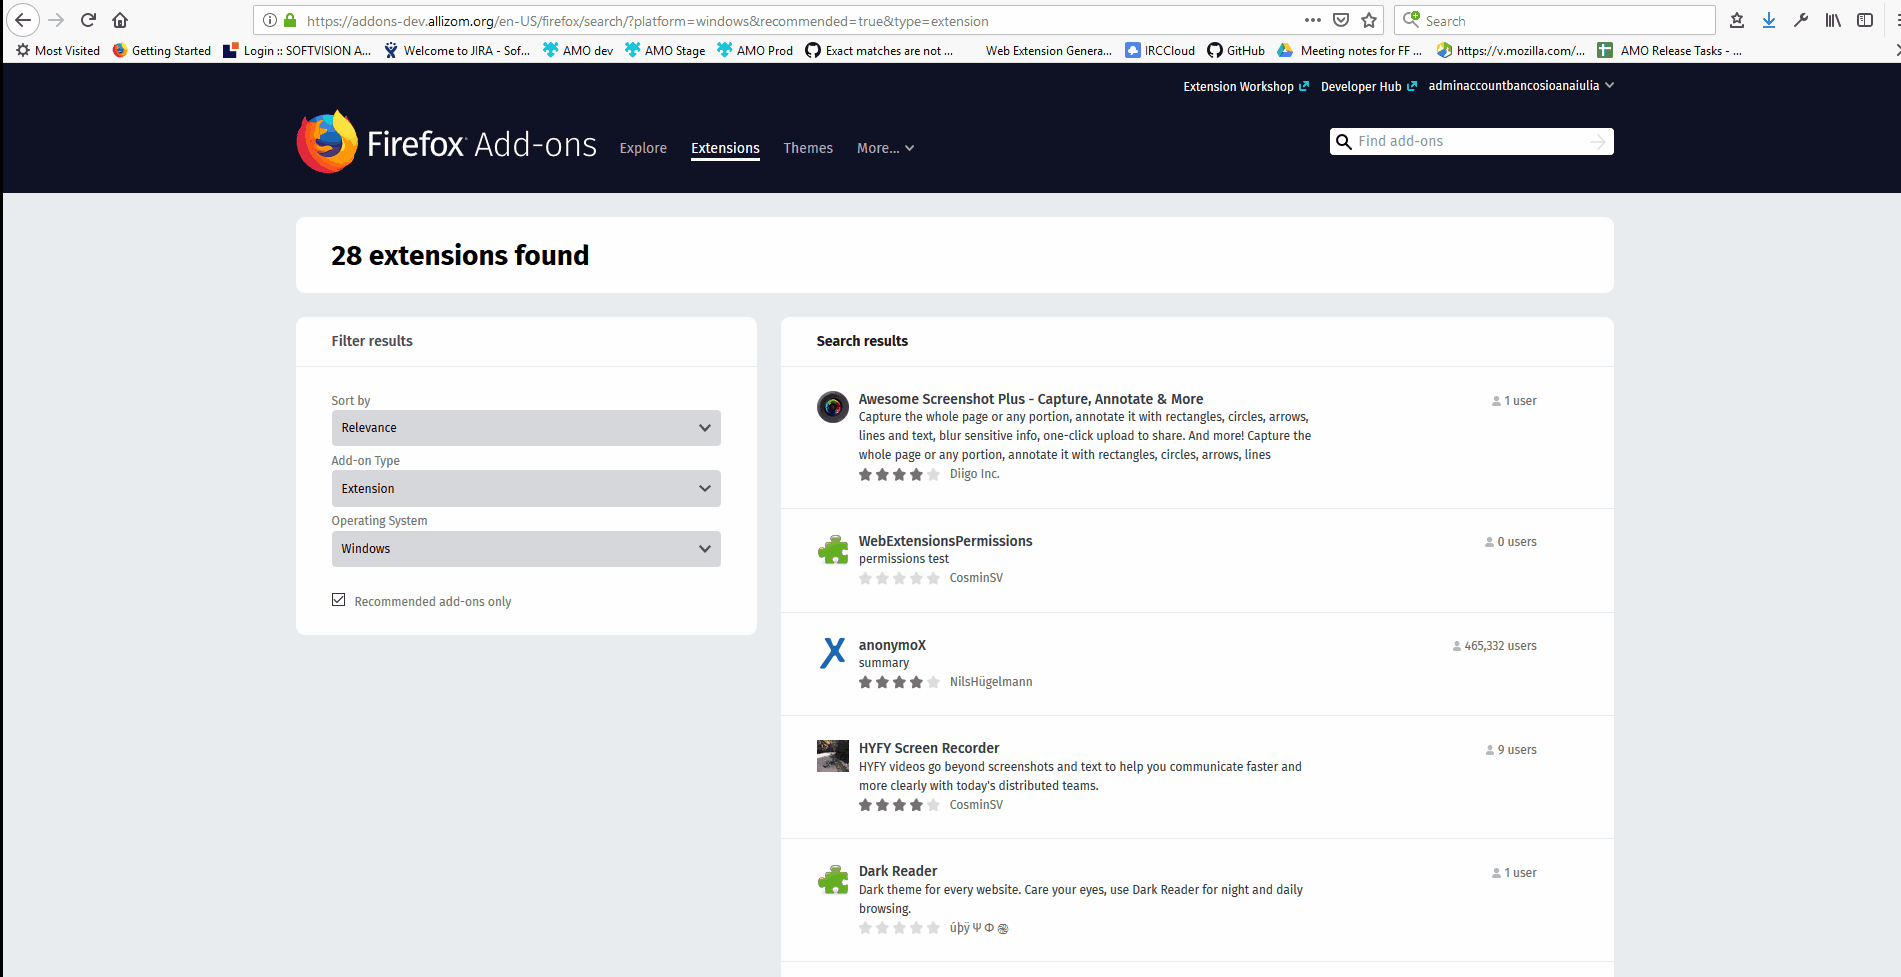Screen dimensions: 1901x977
Task: Reload the page with the refresh icon
Action: [x=88, y=20]
